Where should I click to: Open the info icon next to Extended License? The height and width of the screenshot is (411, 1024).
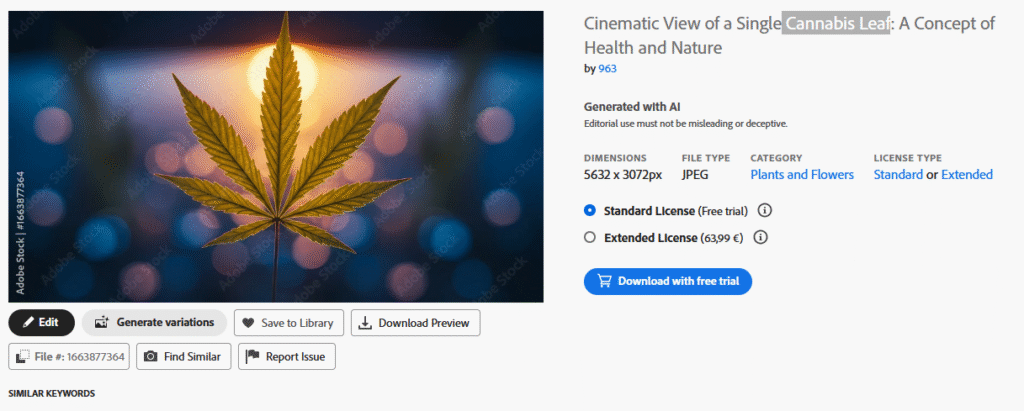759,237
